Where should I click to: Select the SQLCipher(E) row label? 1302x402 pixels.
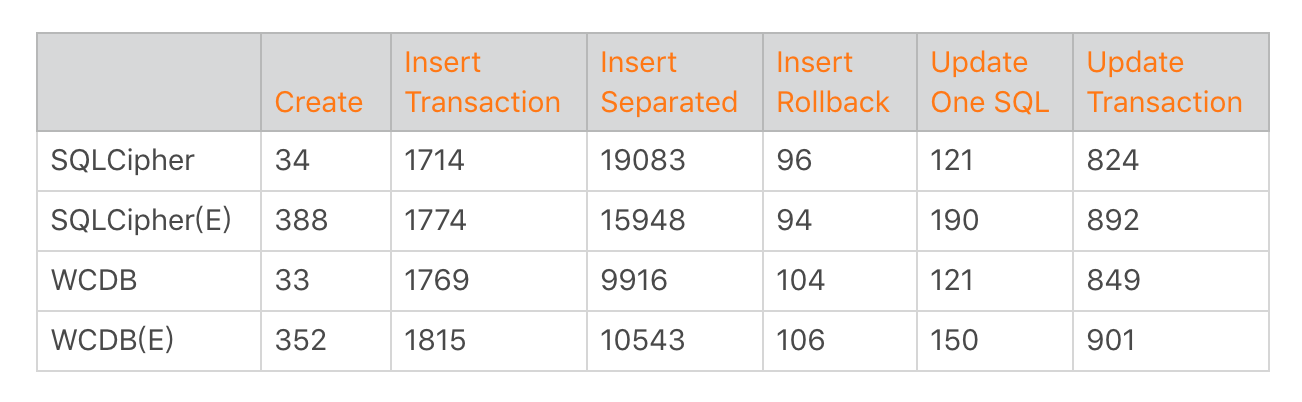141,220
